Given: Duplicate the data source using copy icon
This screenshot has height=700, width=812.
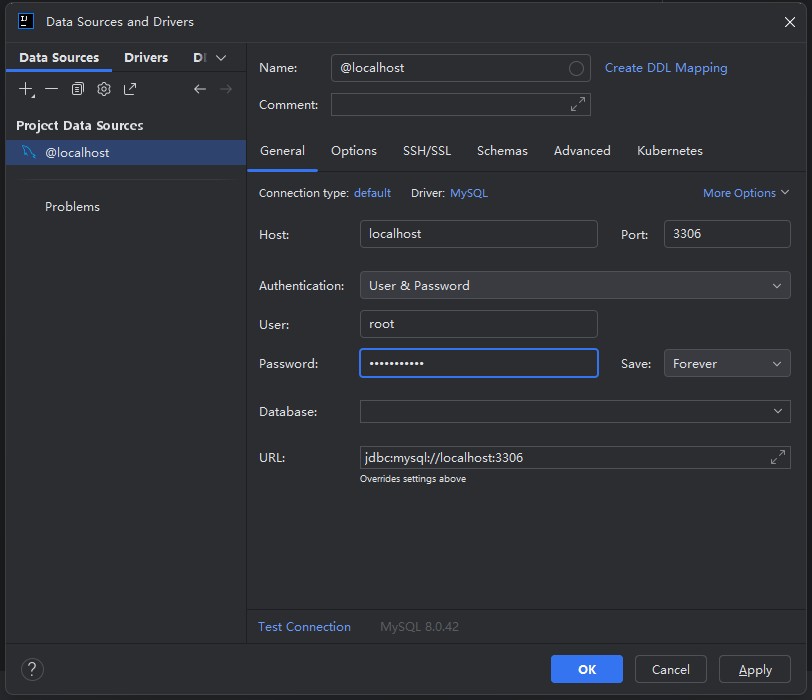Looking at the screenshot, I should click(77, 89).
